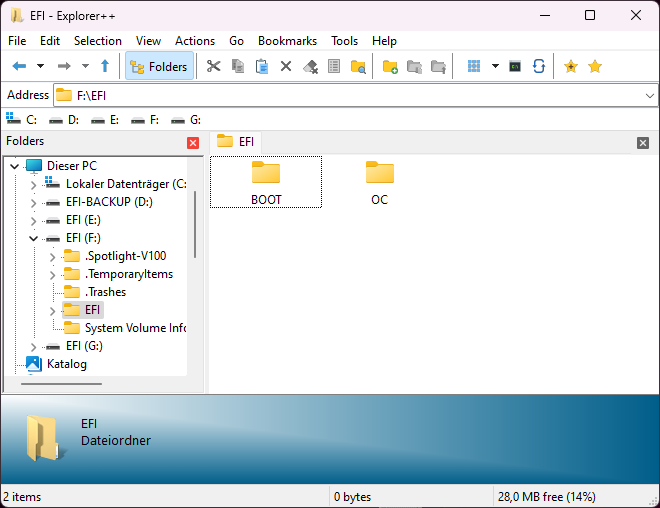Viewport: 660px width, 508px height.
Task: Open the File menu
Action: (x=17, y=41)
